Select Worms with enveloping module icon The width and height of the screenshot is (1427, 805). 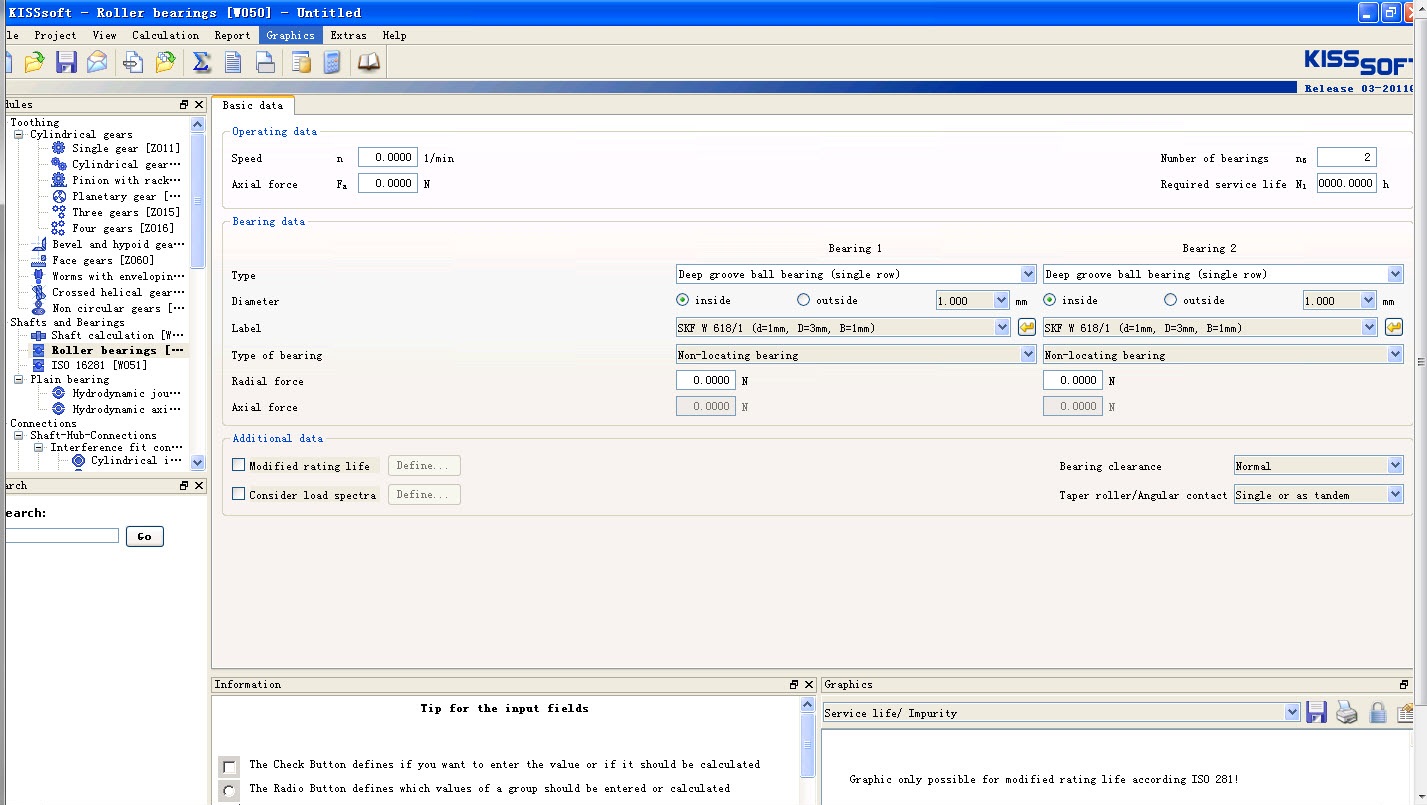click(39, 276)
